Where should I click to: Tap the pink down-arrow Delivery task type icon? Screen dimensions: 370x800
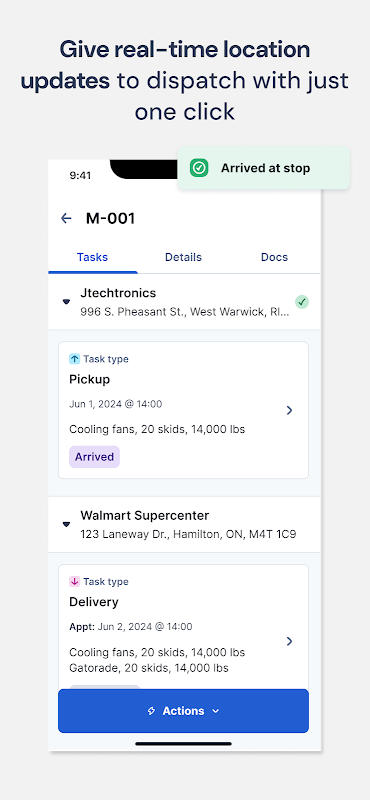[x=75, y=582]
